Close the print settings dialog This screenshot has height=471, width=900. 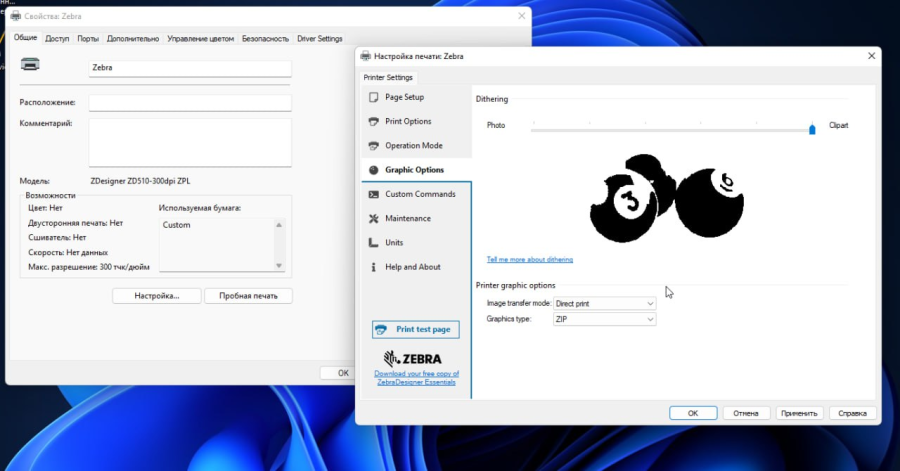[x=871, y=56]
